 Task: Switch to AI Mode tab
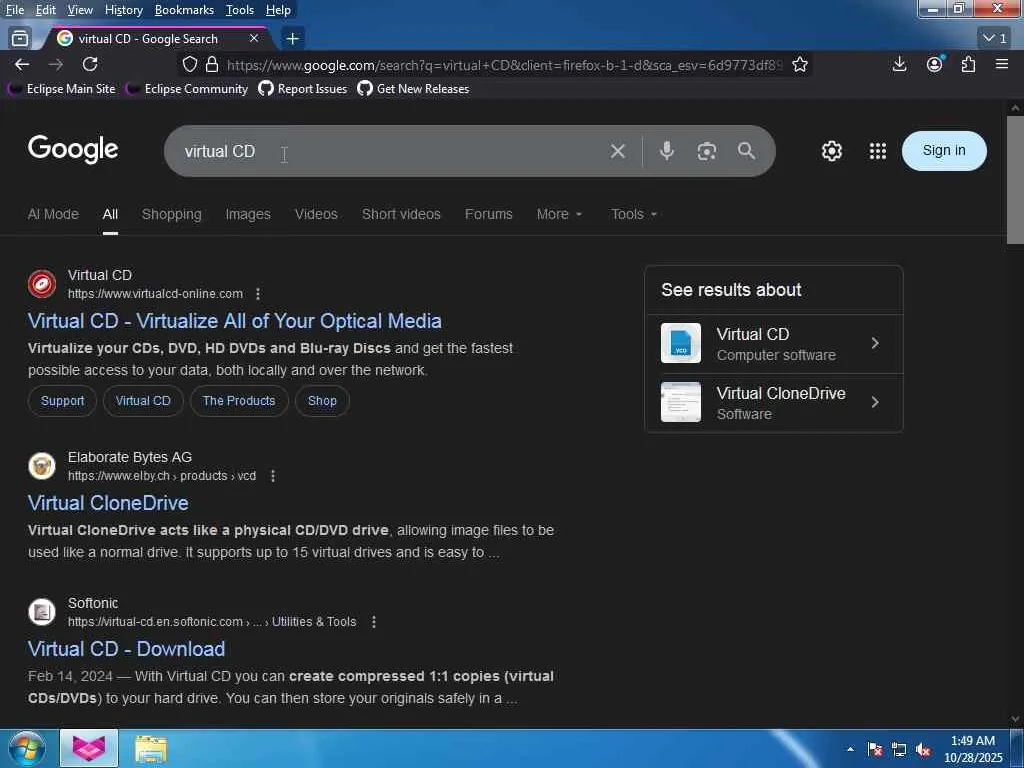click(x=53, y=214)
